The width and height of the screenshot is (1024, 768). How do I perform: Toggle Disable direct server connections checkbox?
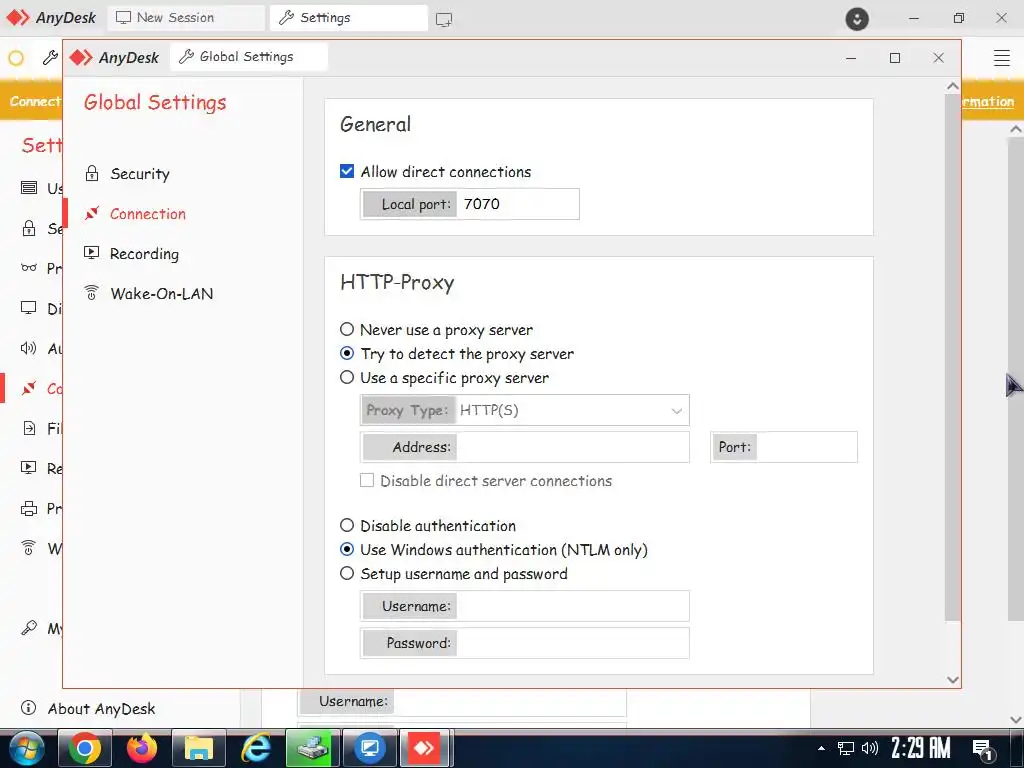point(367,481)
